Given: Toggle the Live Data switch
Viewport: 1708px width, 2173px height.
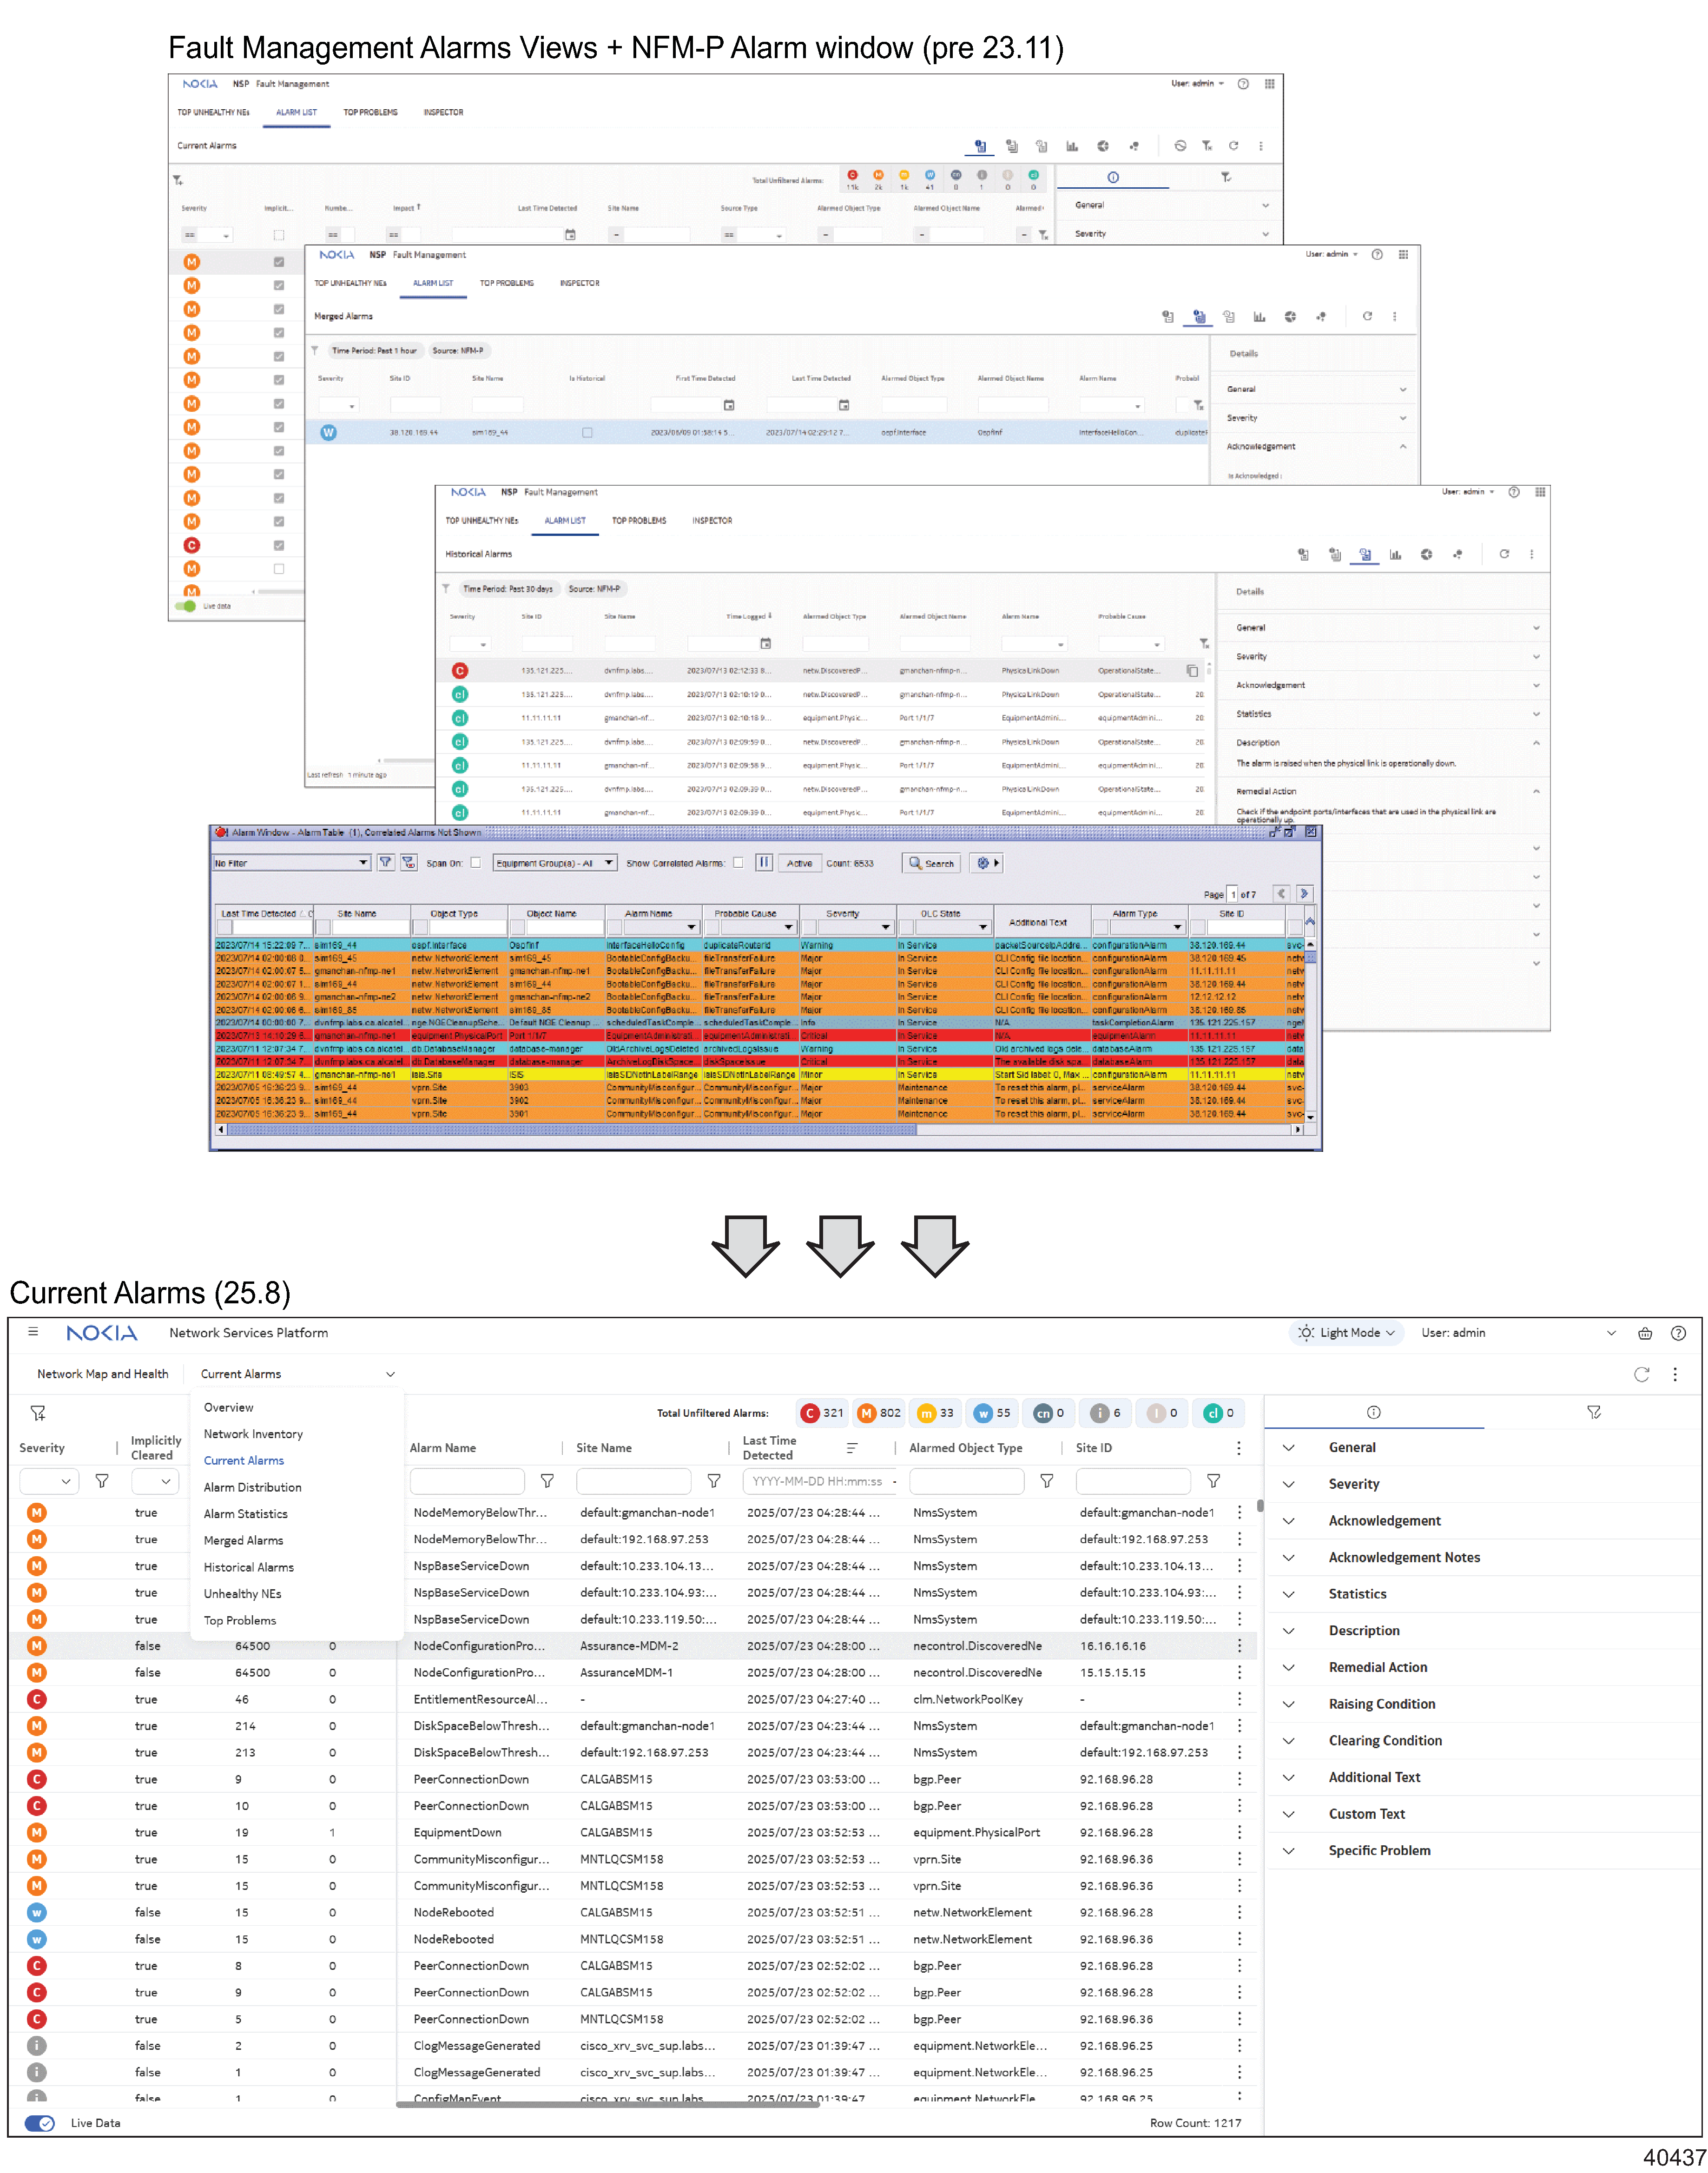Looking at the screenshot, I should (40, 2123).
